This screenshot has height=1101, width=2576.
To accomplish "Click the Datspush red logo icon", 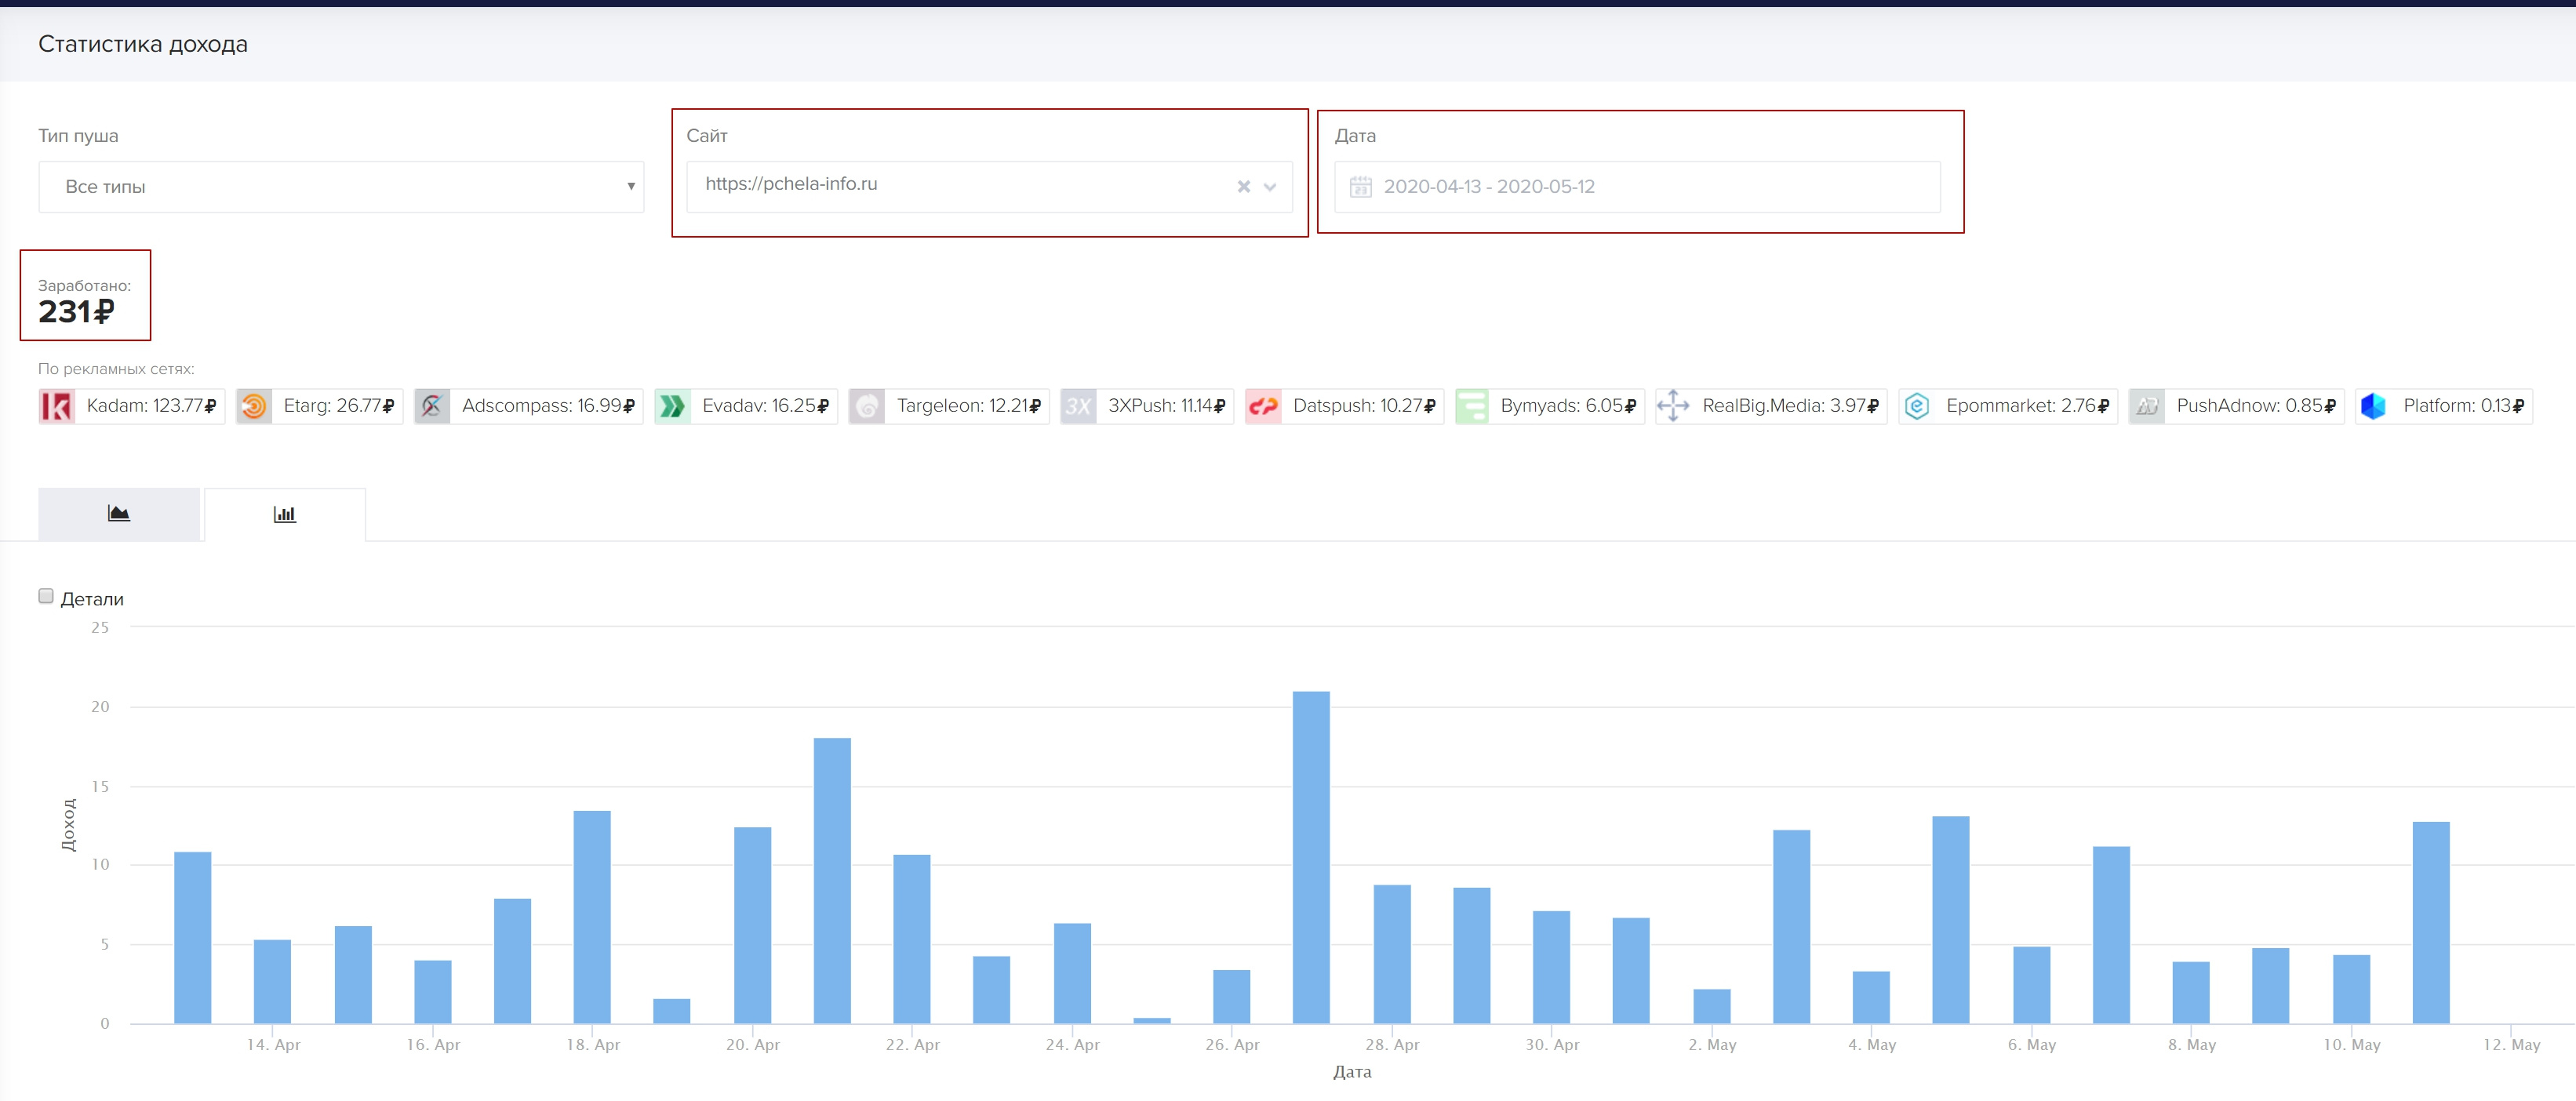I will click(x=1263, y=406).
